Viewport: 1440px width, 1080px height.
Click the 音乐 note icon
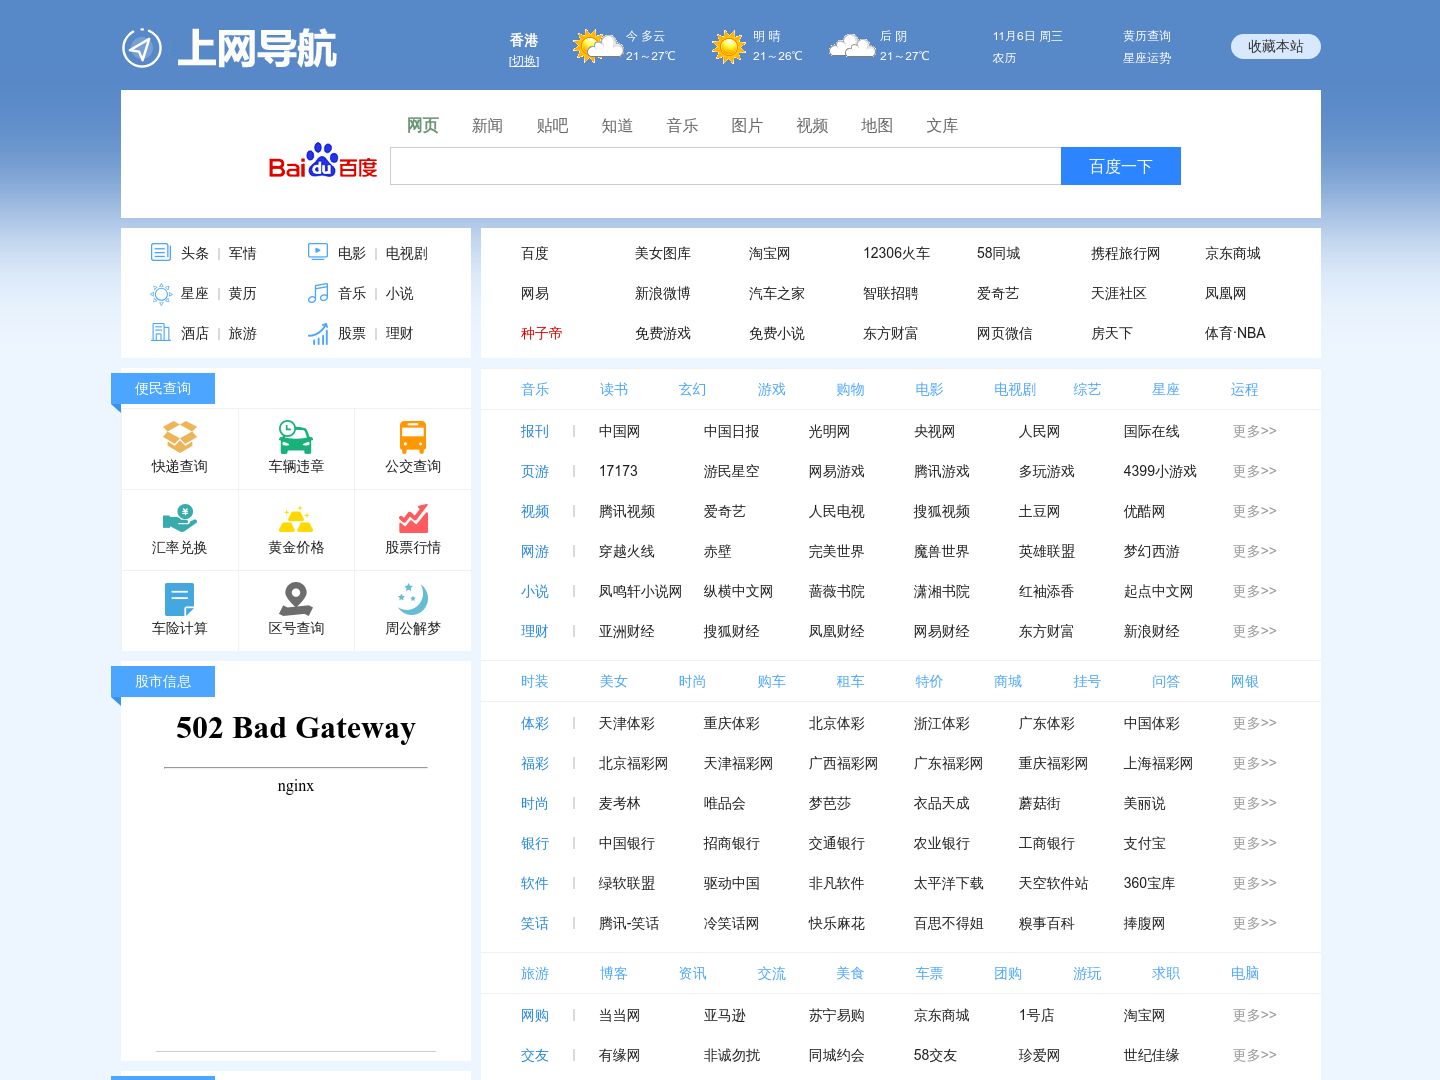coord(318,293)
